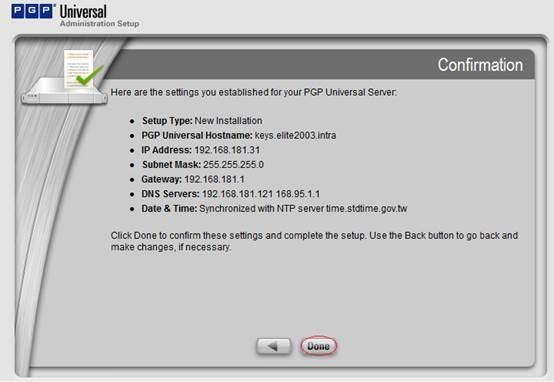The height and width of the screenshot is (382, 554).
Task: Click the server checklist confirmation icon
Action: [64, 77]
